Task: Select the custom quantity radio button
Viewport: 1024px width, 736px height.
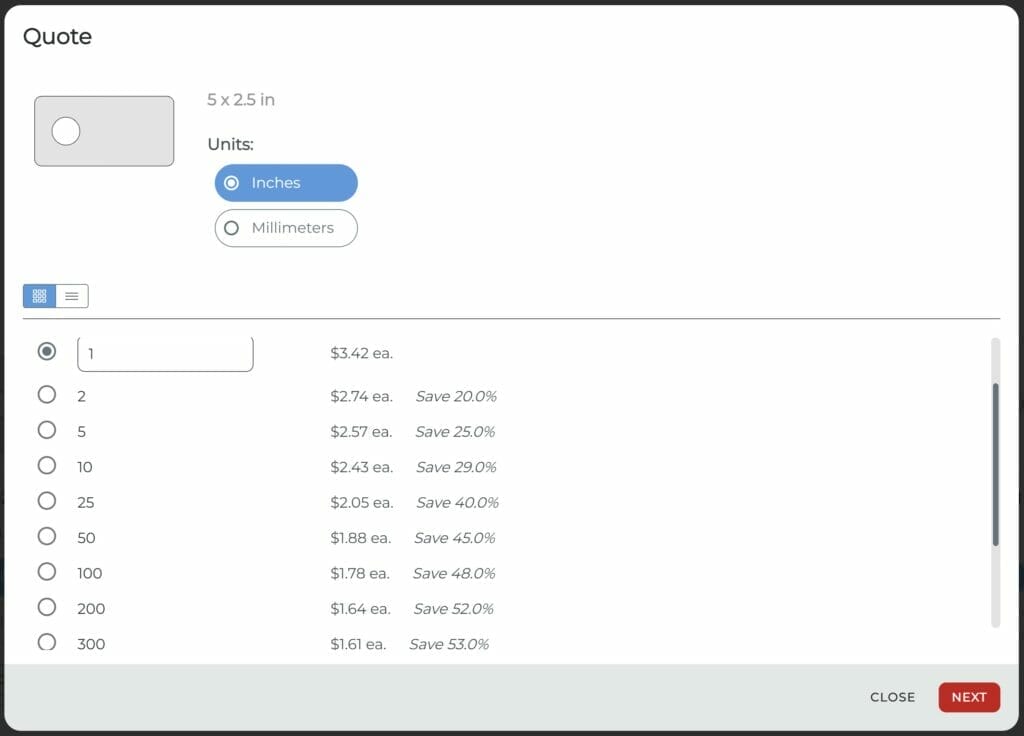Action: [x=47, y=352]
